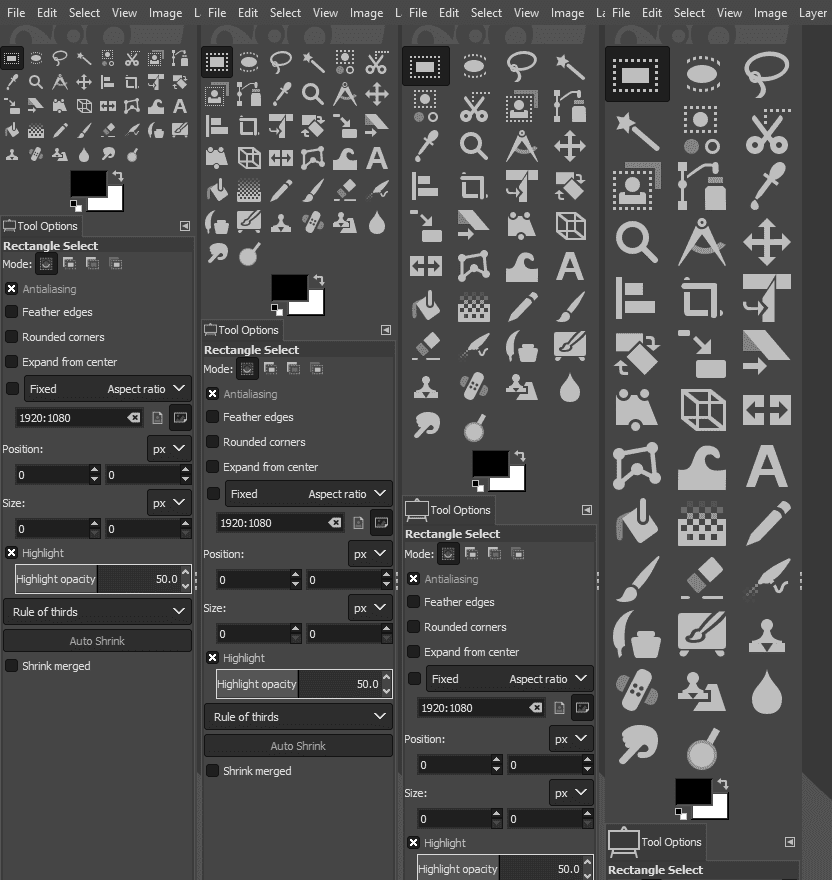This screenshot has height=880, width=832.
Task: Choose Clone stamp tool in smallest-icon toolbox
Action: click(12, 154)
